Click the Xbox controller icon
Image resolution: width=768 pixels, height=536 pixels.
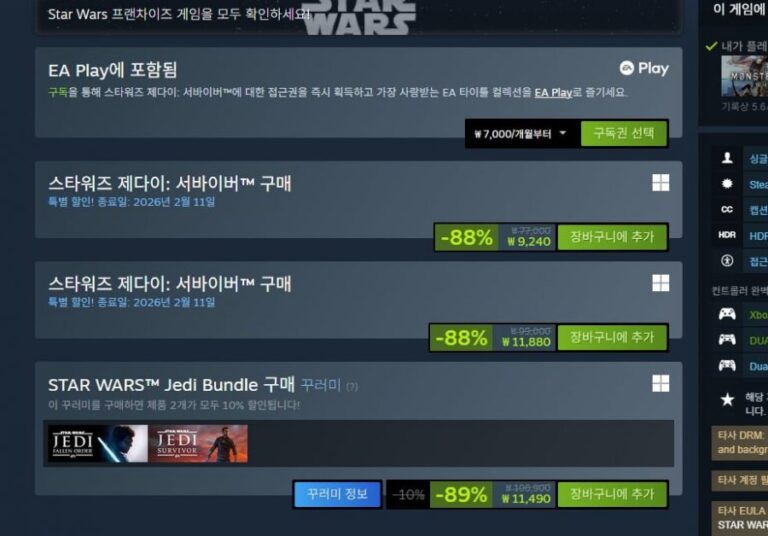tap(727, 314)
